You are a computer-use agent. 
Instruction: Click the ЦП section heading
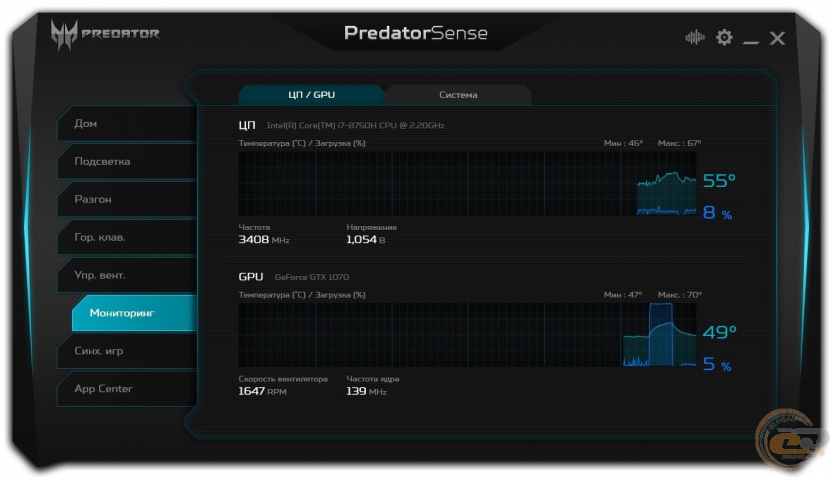(247, 125)
